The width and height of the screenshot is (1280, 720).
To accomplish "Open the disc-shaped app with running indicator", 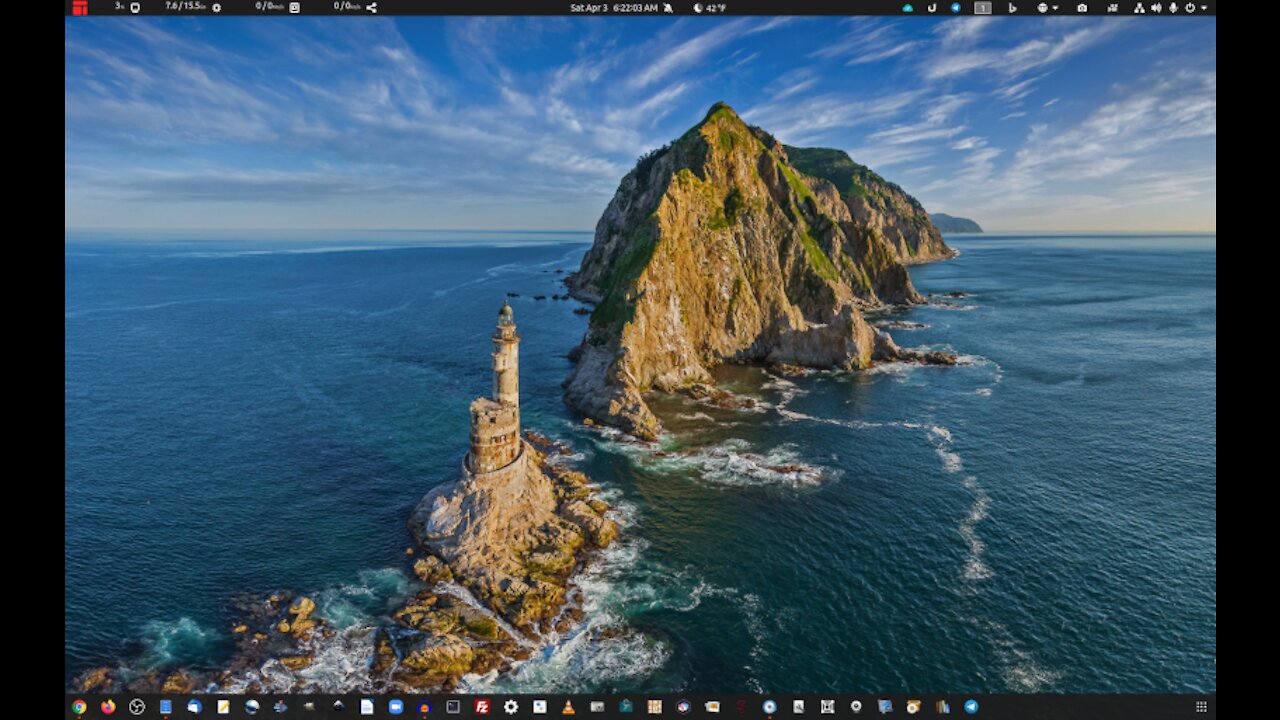I will (769, 707).
